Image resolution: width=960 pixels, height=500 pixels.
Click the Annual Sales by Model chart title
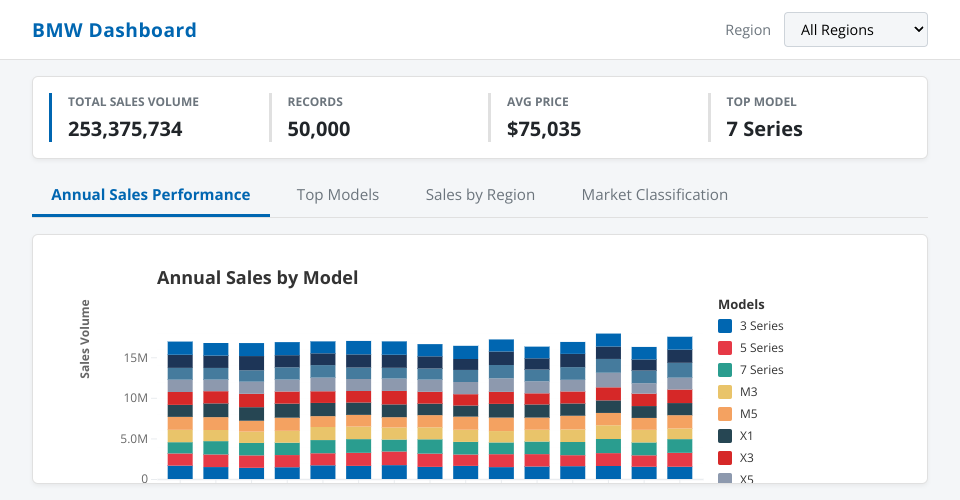(x=257, y=278)
